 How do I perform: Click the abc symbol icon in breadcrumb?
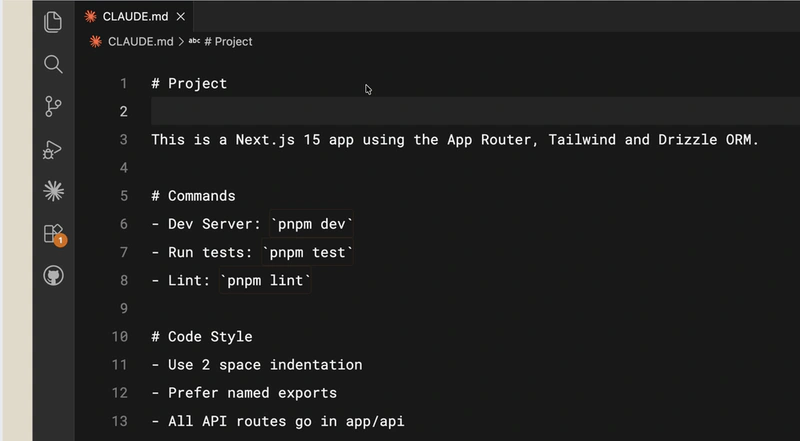[194, 41]
